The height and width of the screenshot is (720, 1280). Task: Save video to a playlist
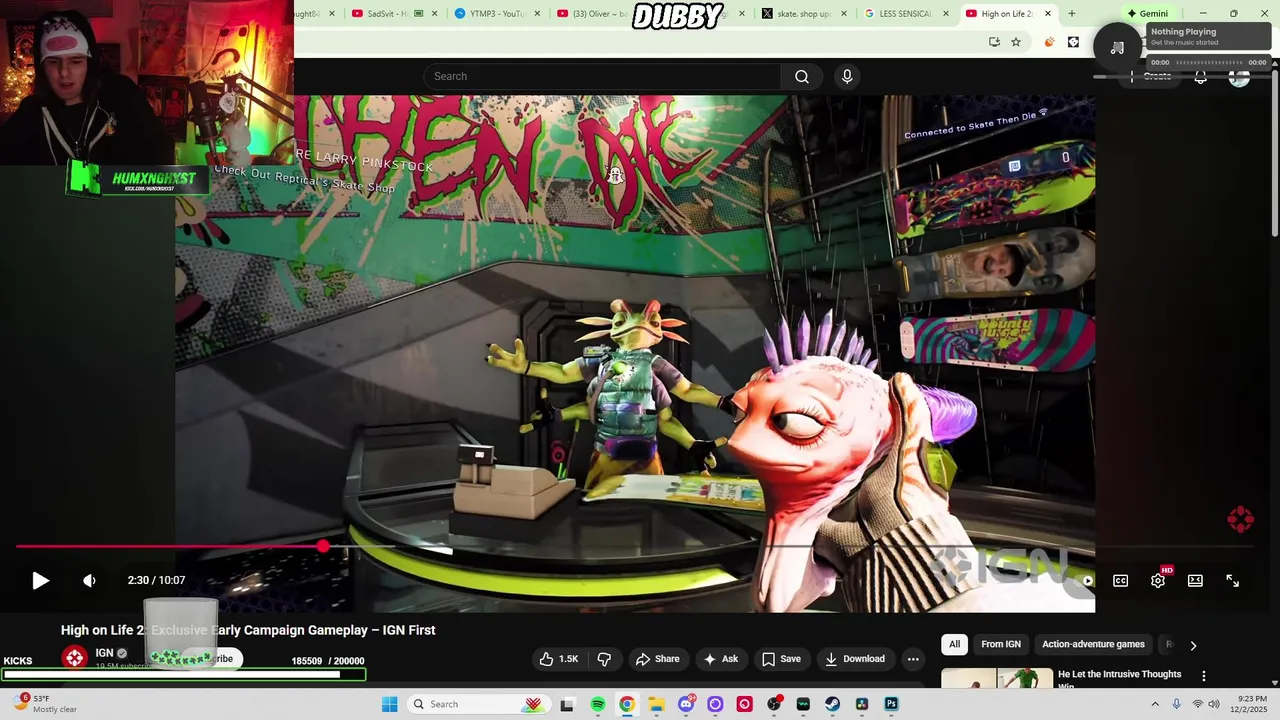(781, 659)
